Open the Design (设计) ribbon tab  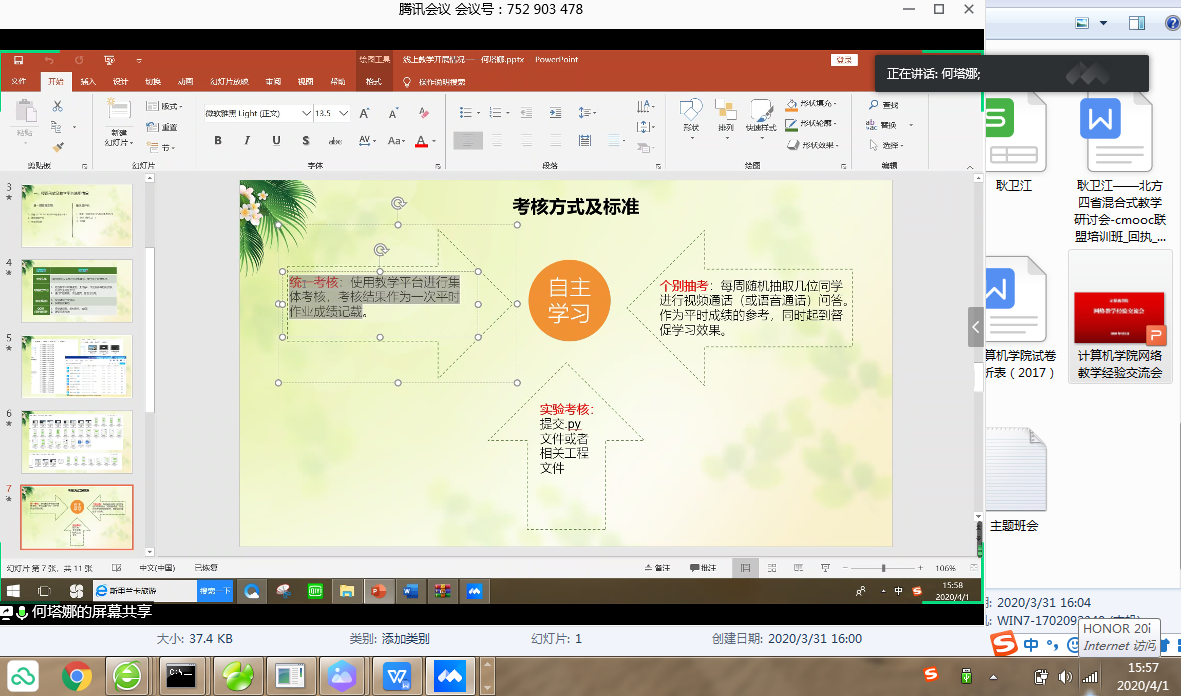tap(120, 82)
